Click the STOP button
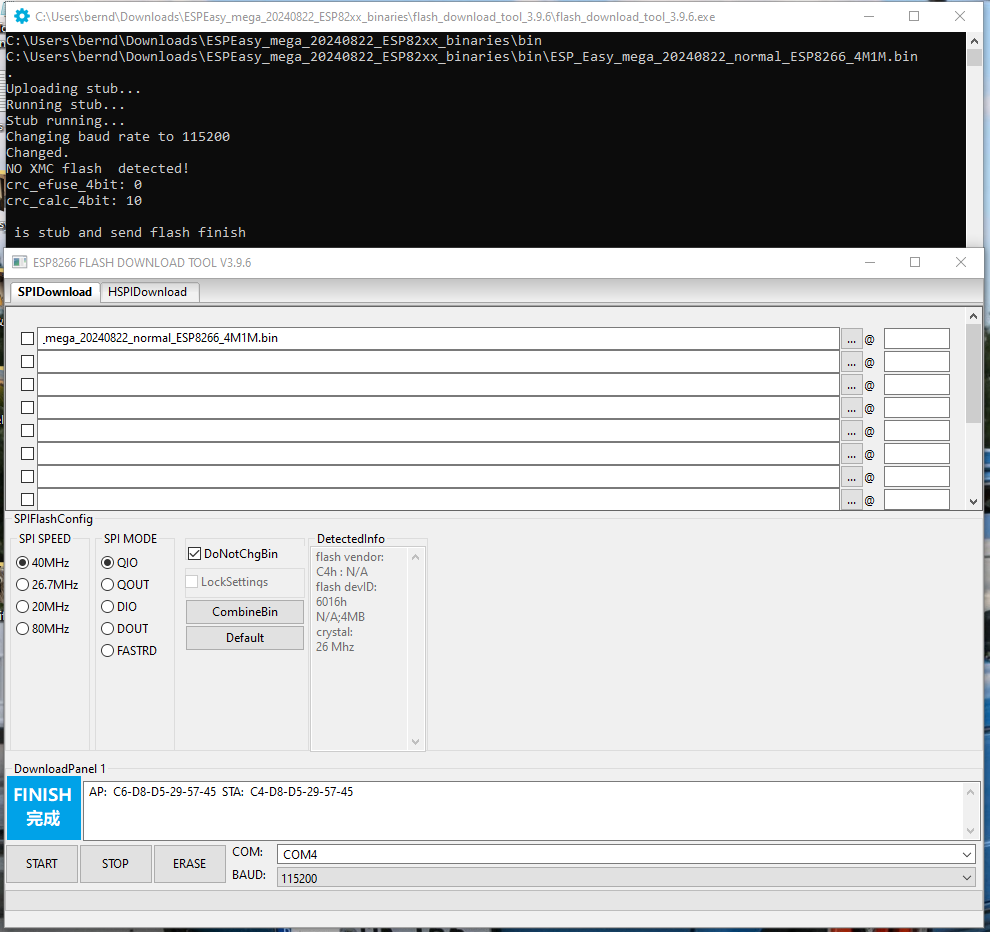The height and width of the screenshot is (932, 990). click(x=115, y=863)
